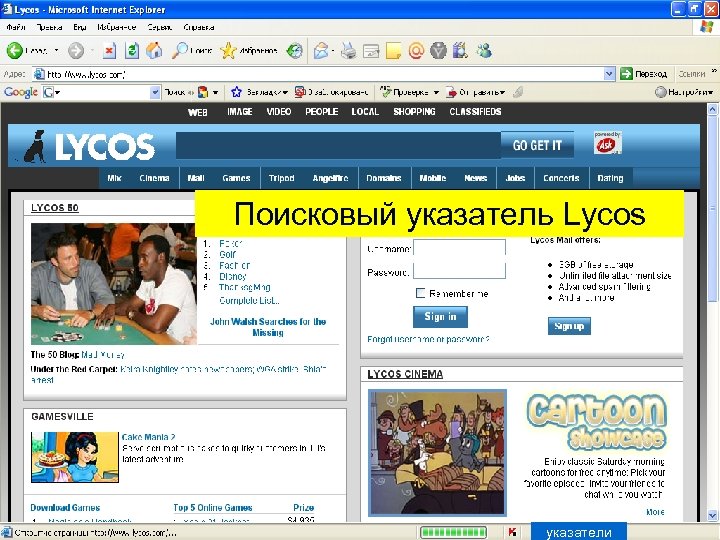This screenshot has height=540, width=720.
Task: Switch to IMAGE search tab
Action: [x=240, y=112]
